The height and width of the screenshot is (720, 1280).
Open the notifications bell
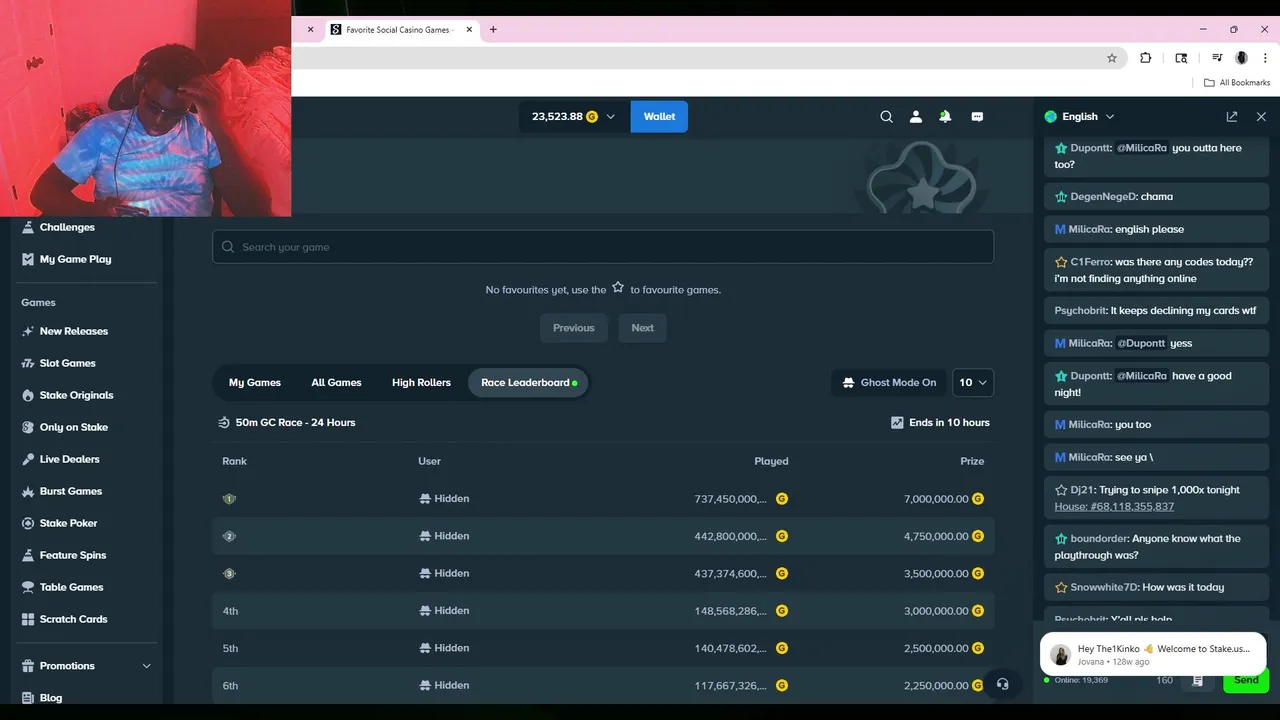tap(945, 117)
